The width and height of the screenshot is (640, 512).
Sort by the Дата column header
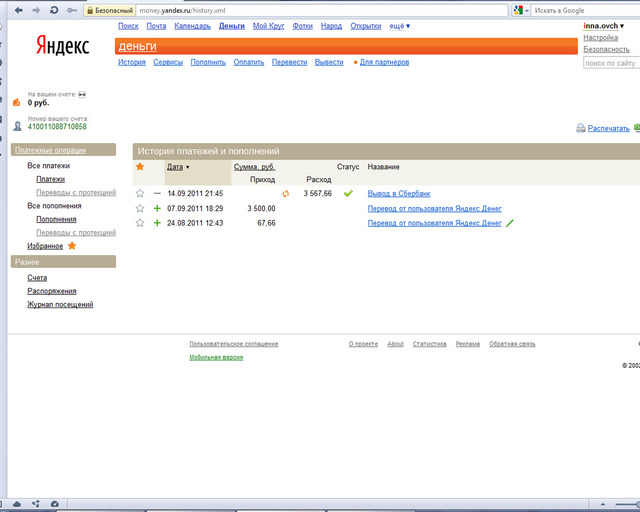click(178, 167)
